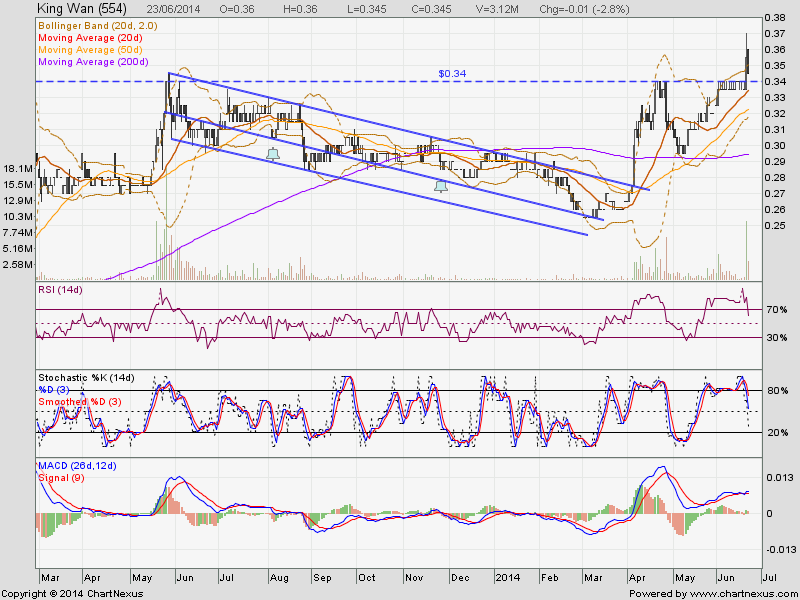The image size is (800, 600).
Task: Click the Aug month on time axis
Action: pos(279,579)
